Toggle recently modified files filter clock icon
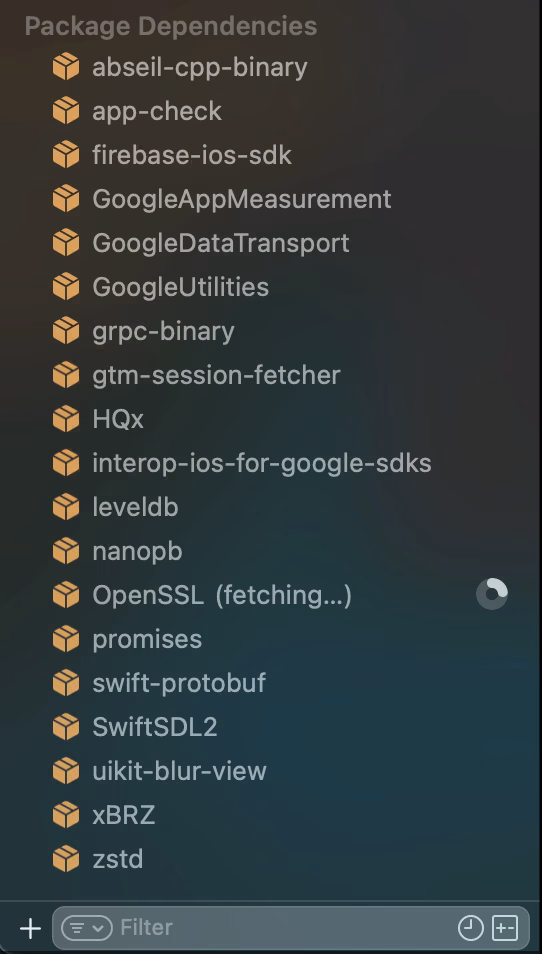This screenshot has width=542, height=954. 470,928
